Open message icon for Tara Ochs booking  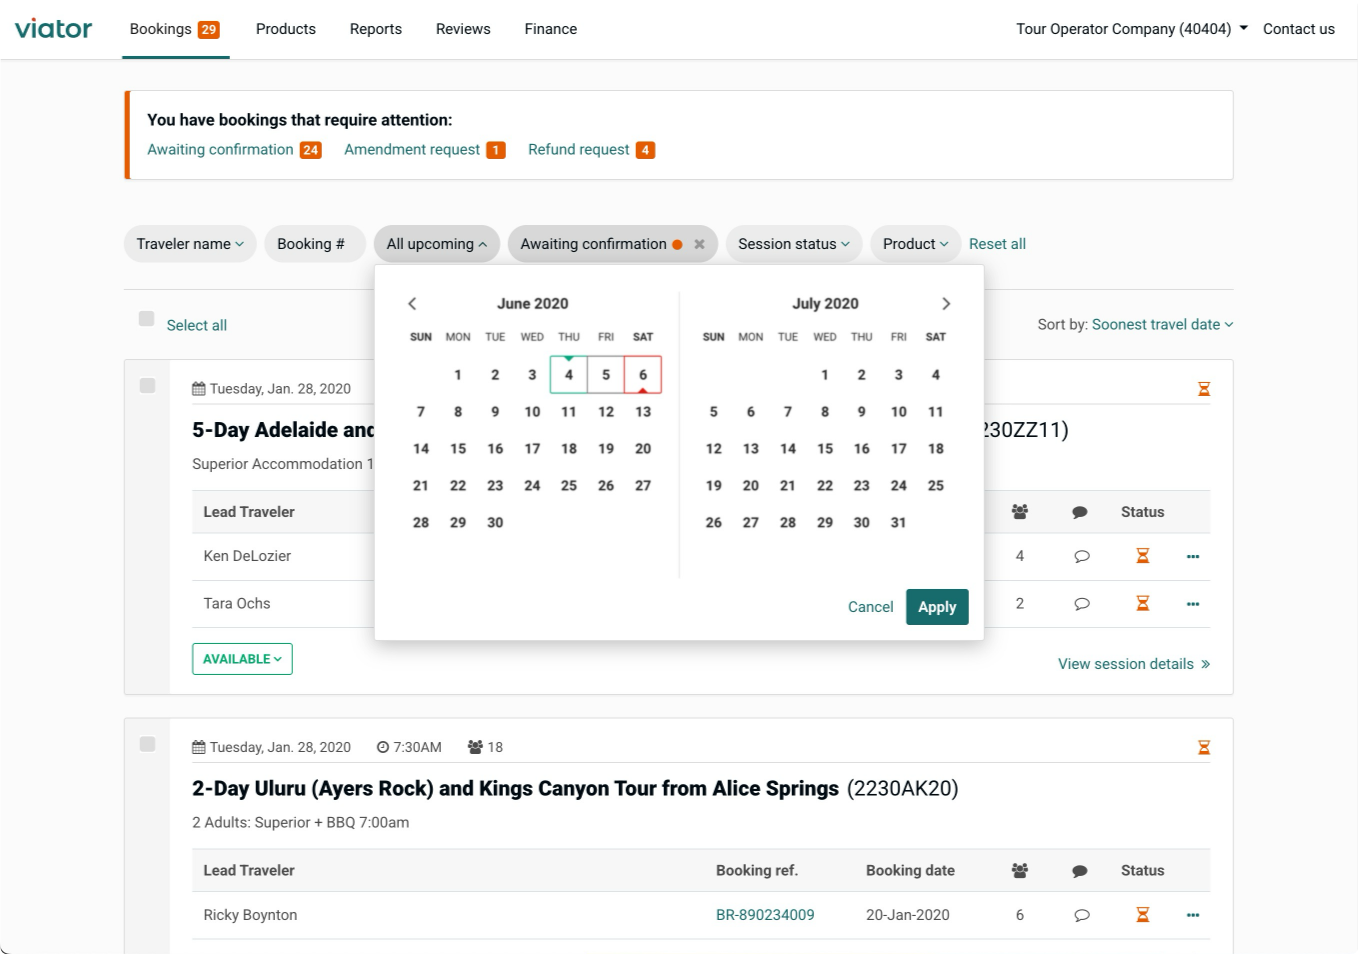click(x=1081, y=604)
